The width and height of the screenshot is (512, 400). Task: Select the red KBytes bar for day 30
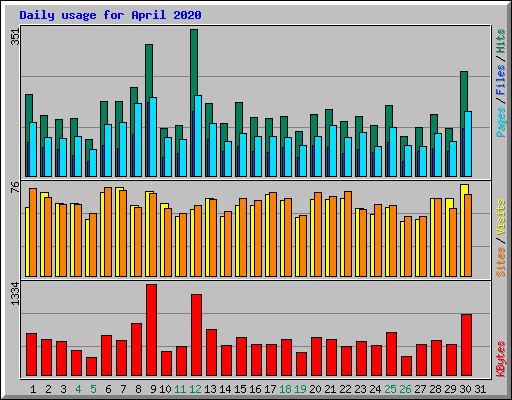466,345
